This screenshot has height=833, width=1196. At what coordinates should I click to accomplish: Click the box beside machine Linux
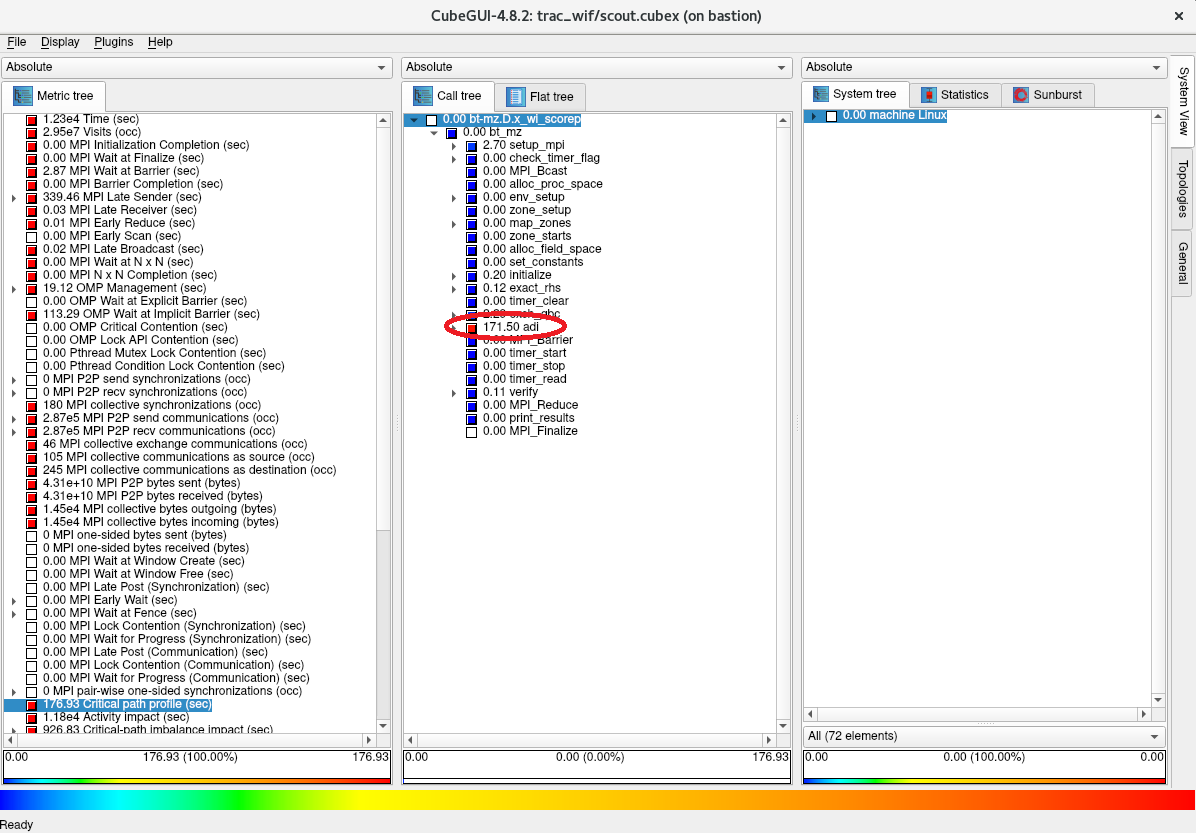[x=831, y=116]
